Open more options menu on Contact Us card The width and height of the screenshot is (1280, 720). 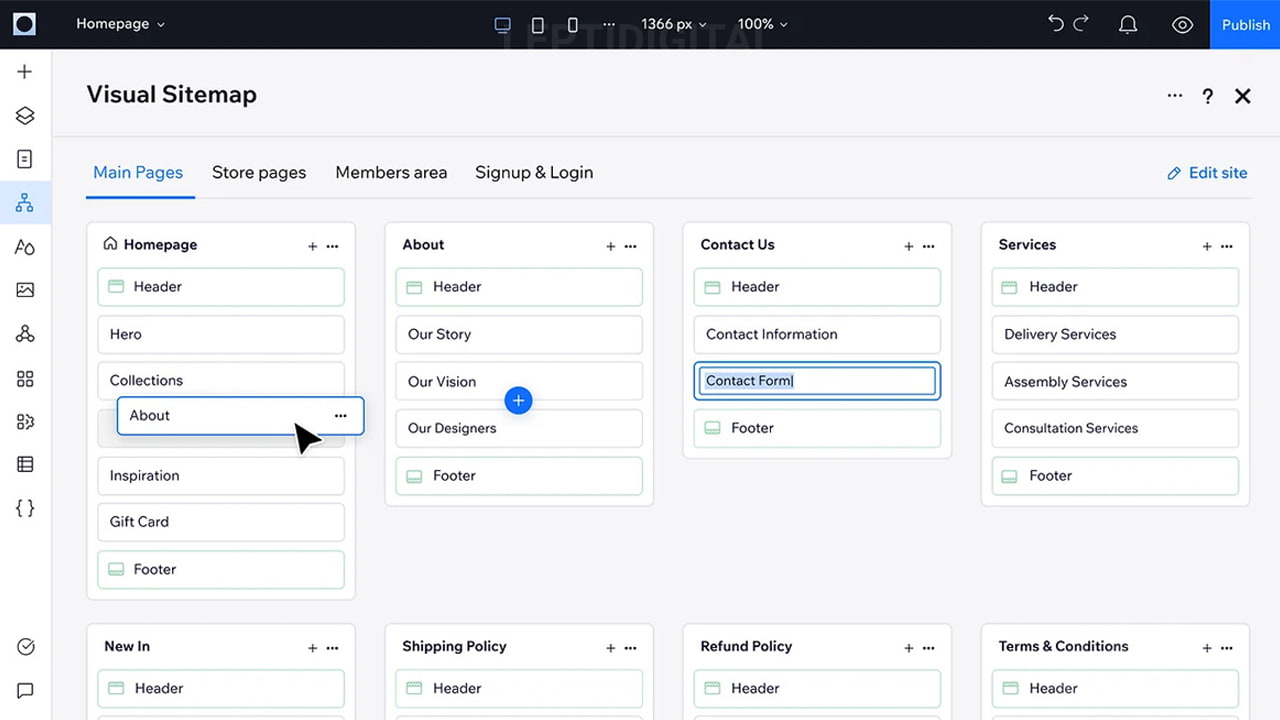point(928,246)
